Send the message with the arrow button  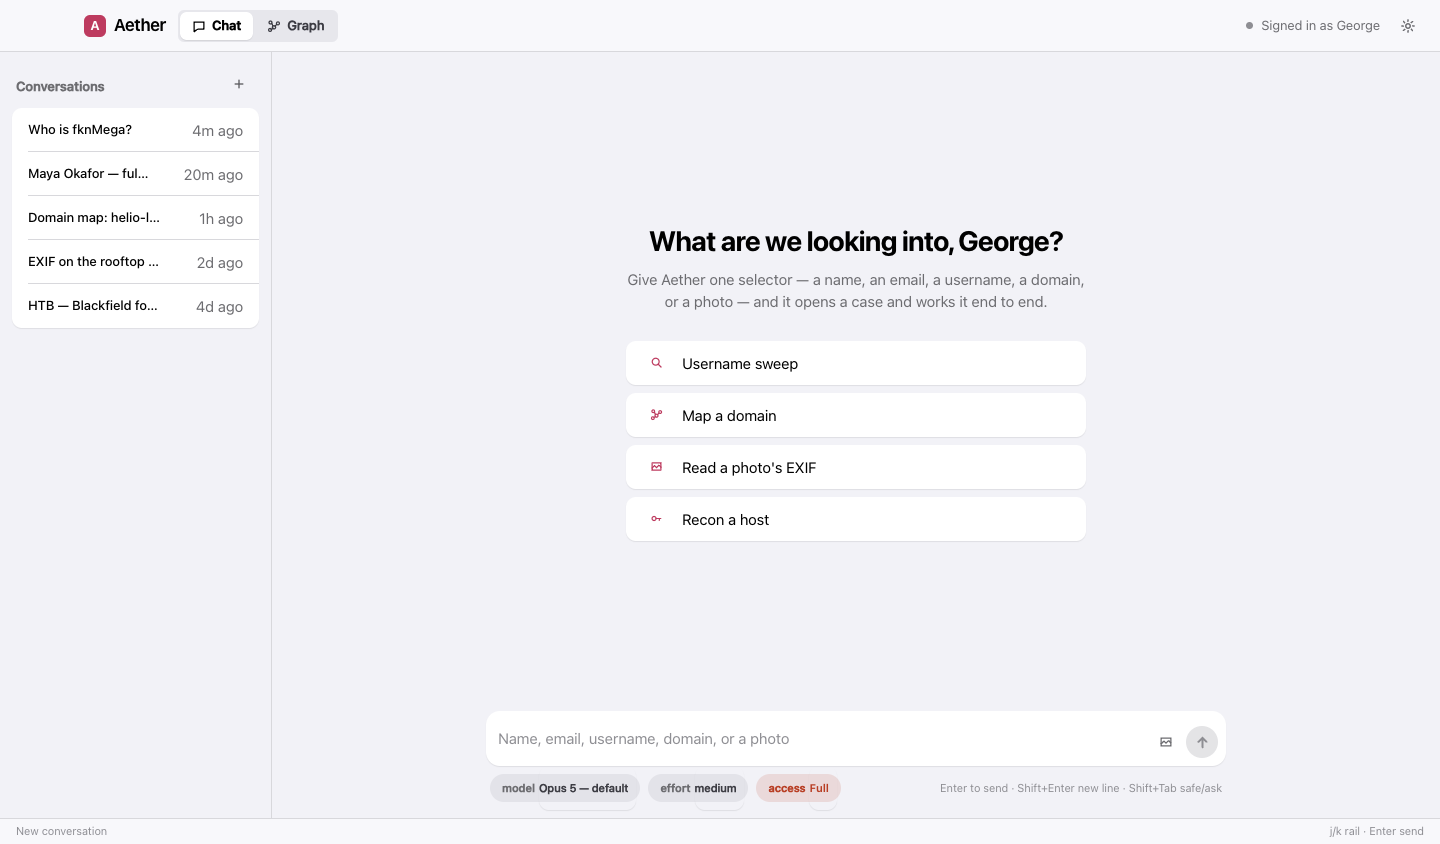(x=1202, y=742)
